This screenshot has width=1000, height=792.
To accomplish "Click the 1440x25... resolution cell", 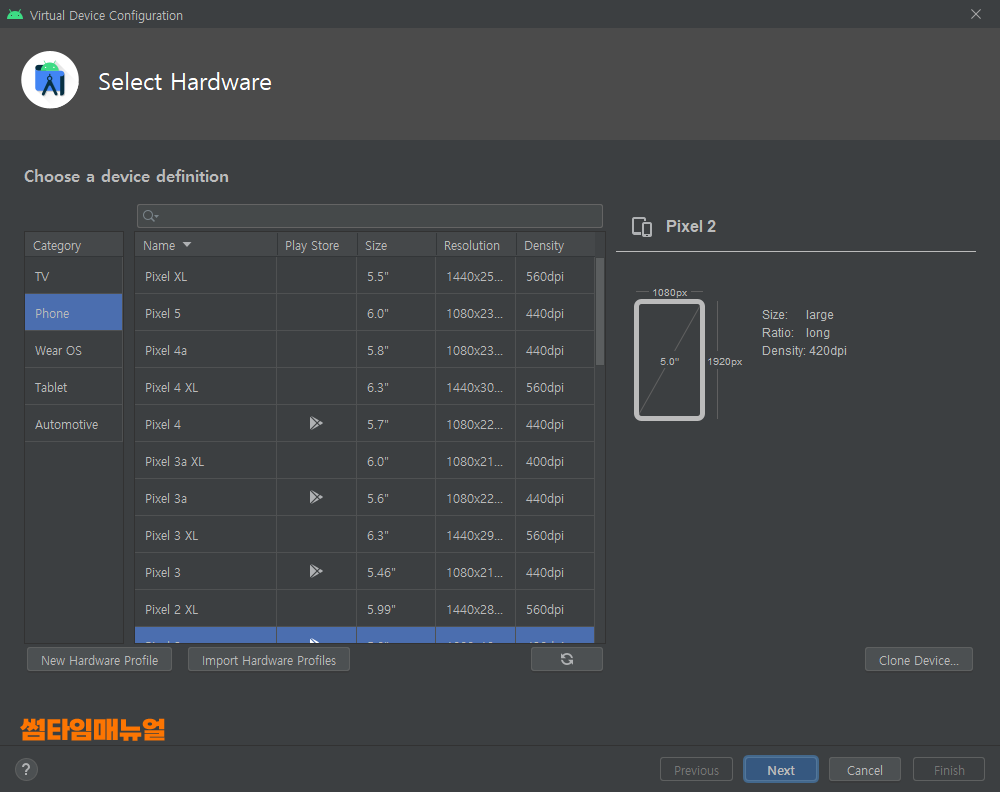I will [x=476, y=276].
